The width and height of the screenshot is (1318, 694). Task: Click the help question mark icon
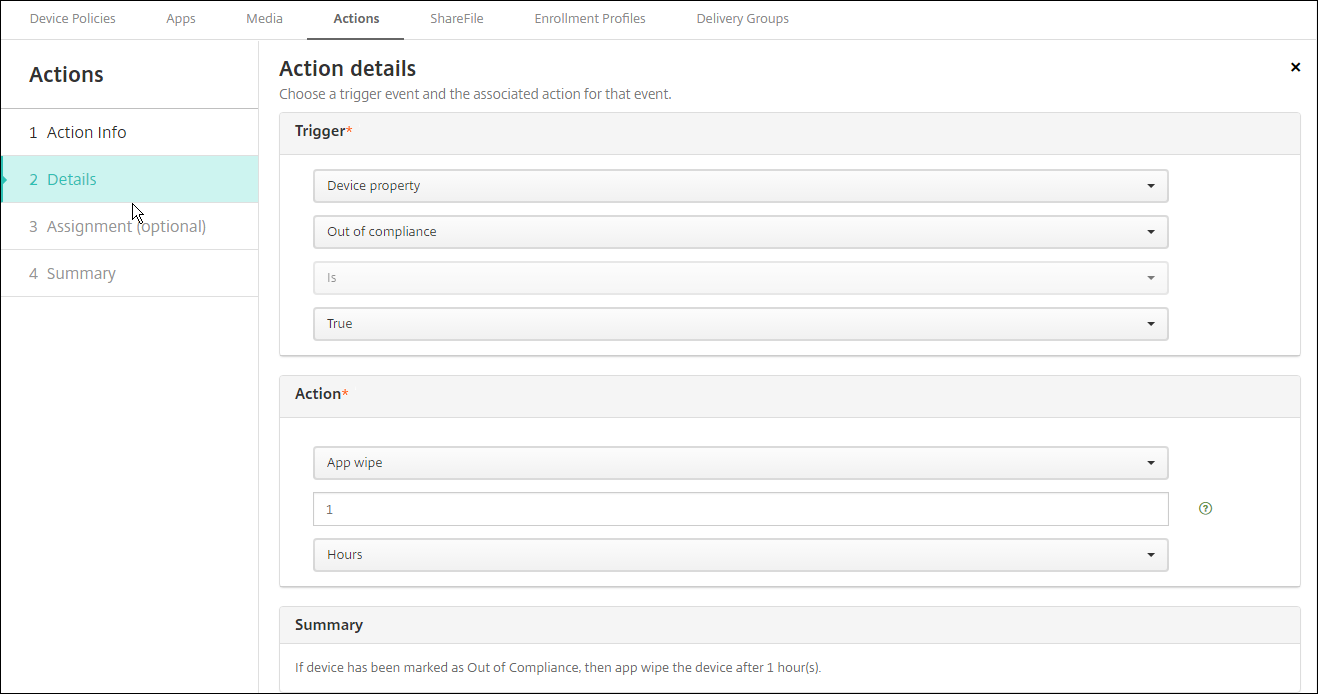click(1205, 509)
